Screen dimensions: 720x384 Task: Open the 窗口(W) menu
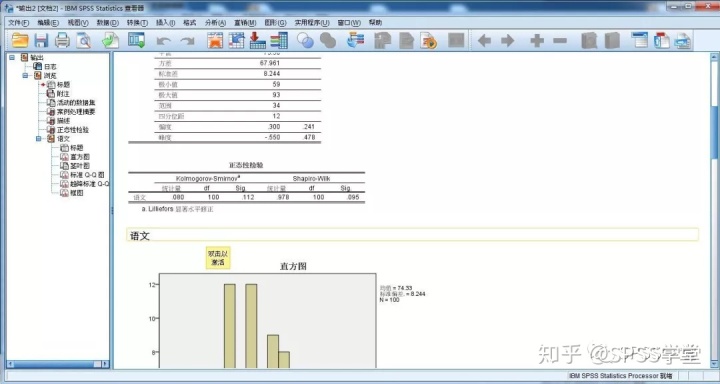coord(349,23)
